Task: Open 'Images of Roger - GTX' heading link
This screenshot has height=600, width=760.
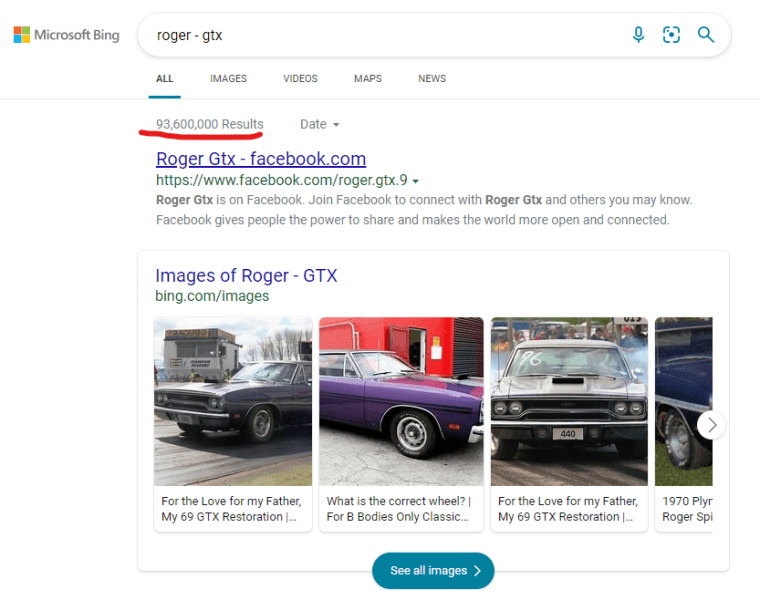Action: click(246, 276)
